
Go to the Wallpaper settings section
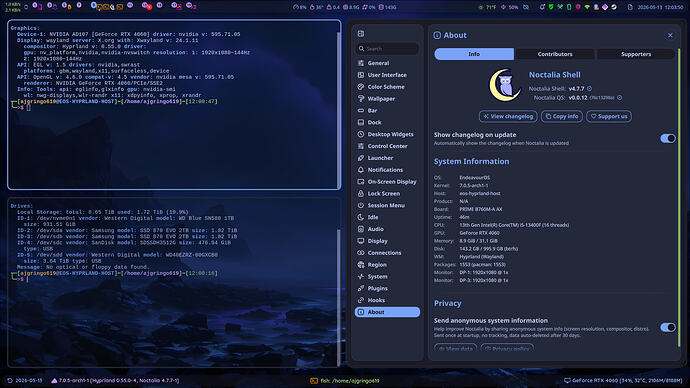(x=387, y=99)
